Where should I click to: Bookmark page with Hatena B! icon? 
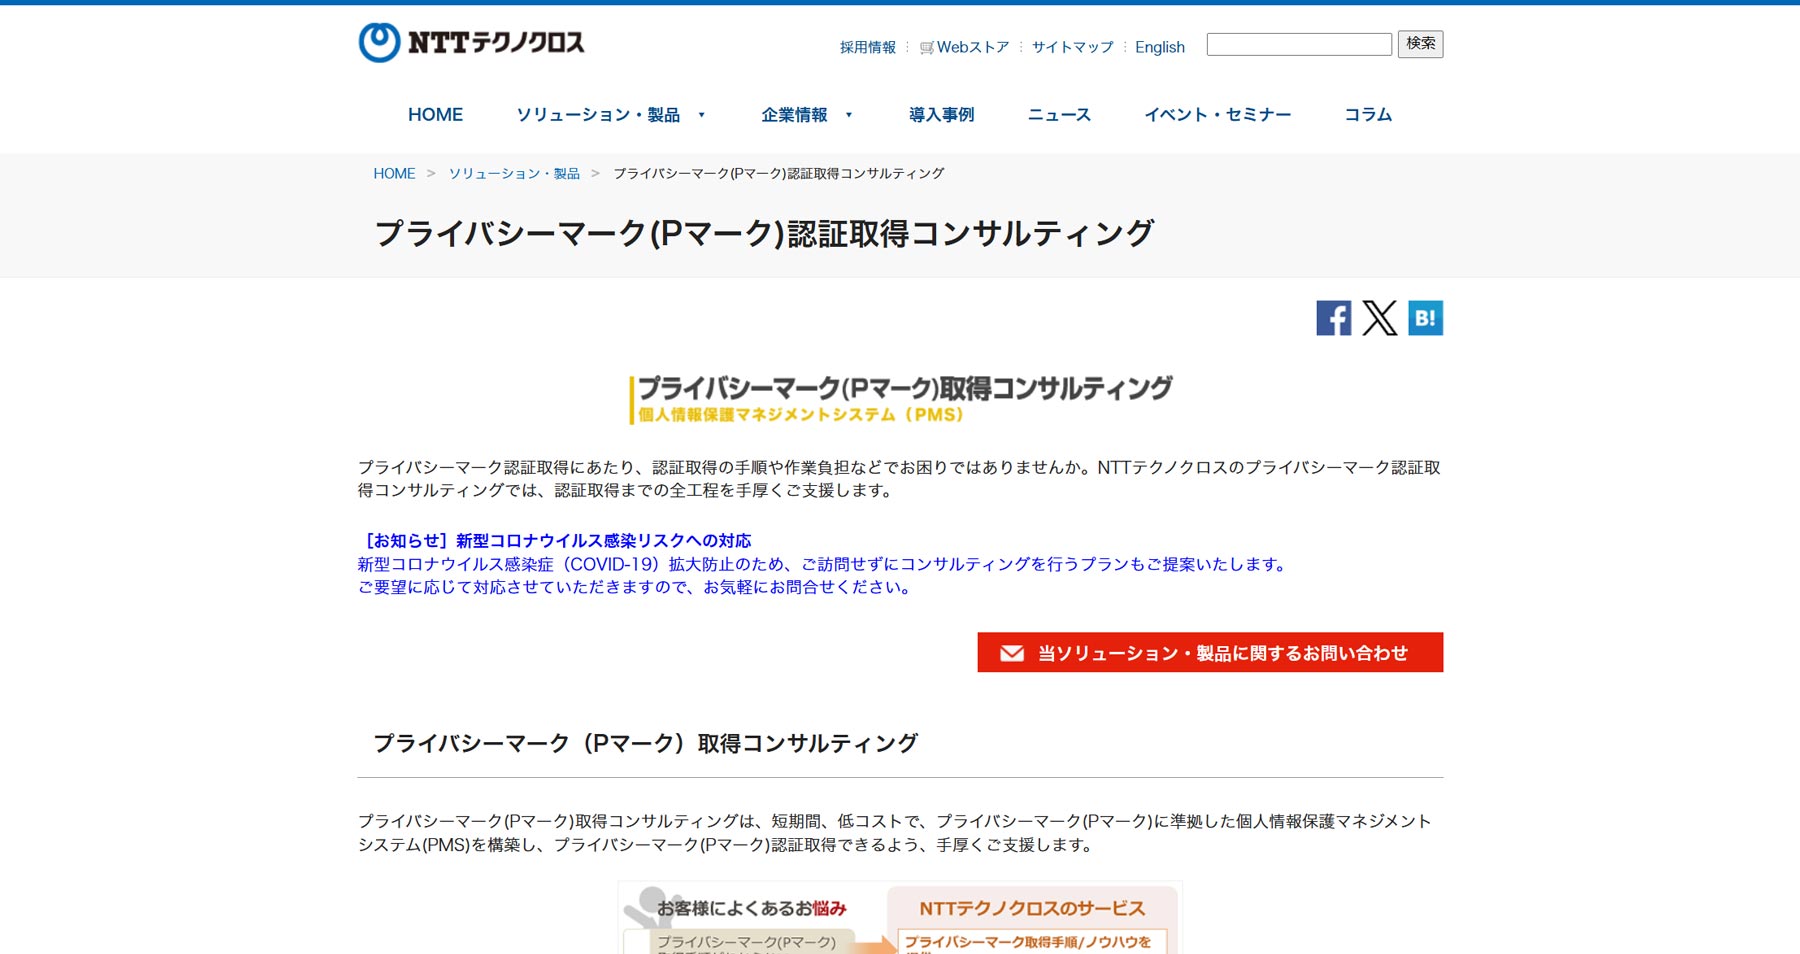[1425, 318]
